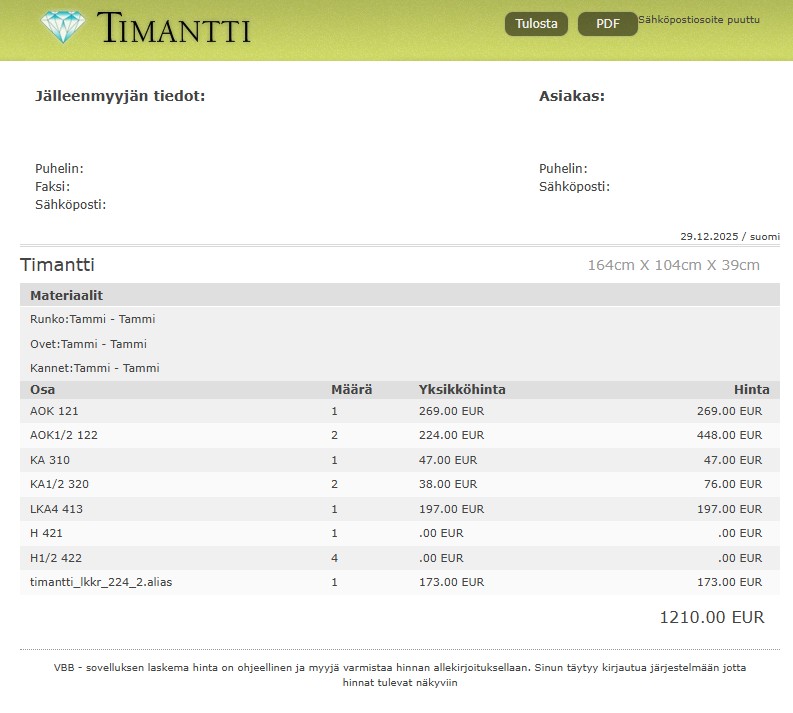793x713 pixels.
Task: Click the Sähköpostiosoite puuttu notice text
Action: pyautogui.click(x=699, y=20)
